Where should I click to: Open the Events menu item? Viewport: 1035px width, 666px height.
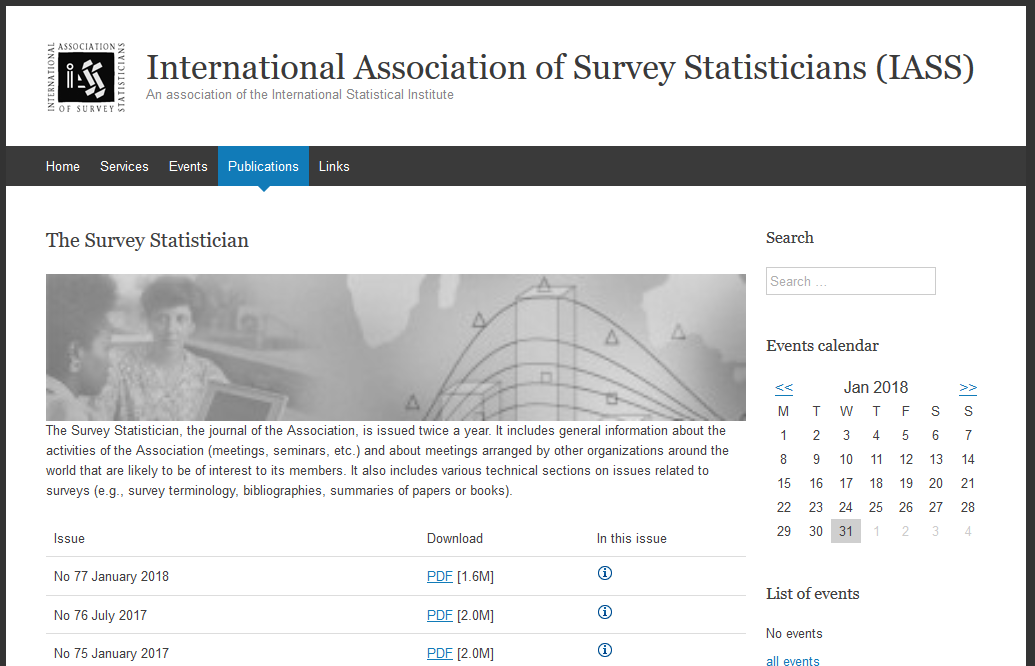[188, 166]
